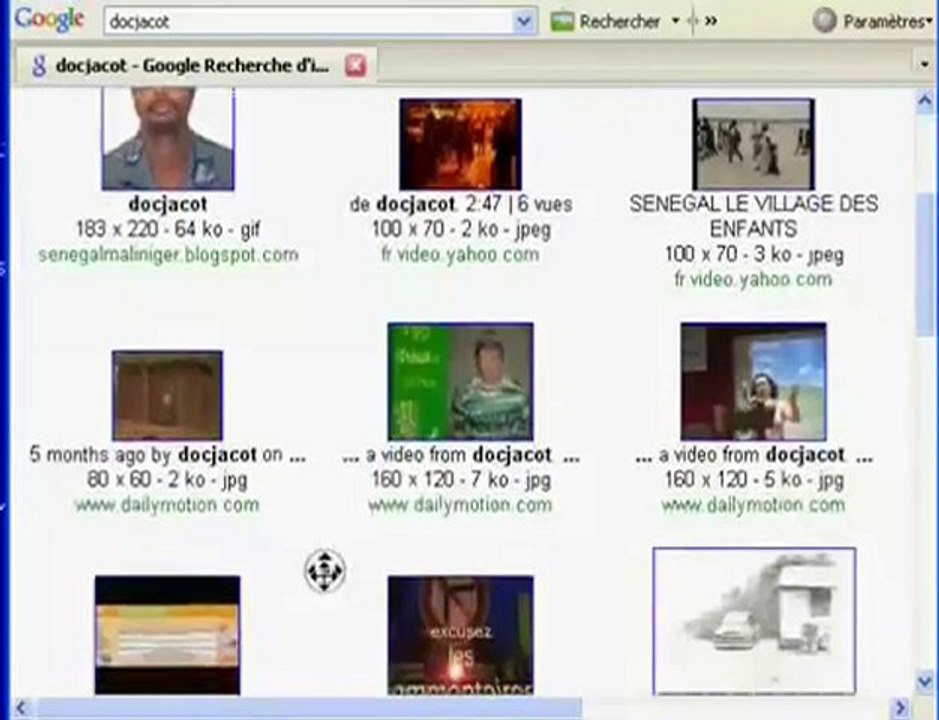Open the green-background man thumbnail
This screenshot has width=939, height=720.
pyautogui.click(x=461, y=382)
